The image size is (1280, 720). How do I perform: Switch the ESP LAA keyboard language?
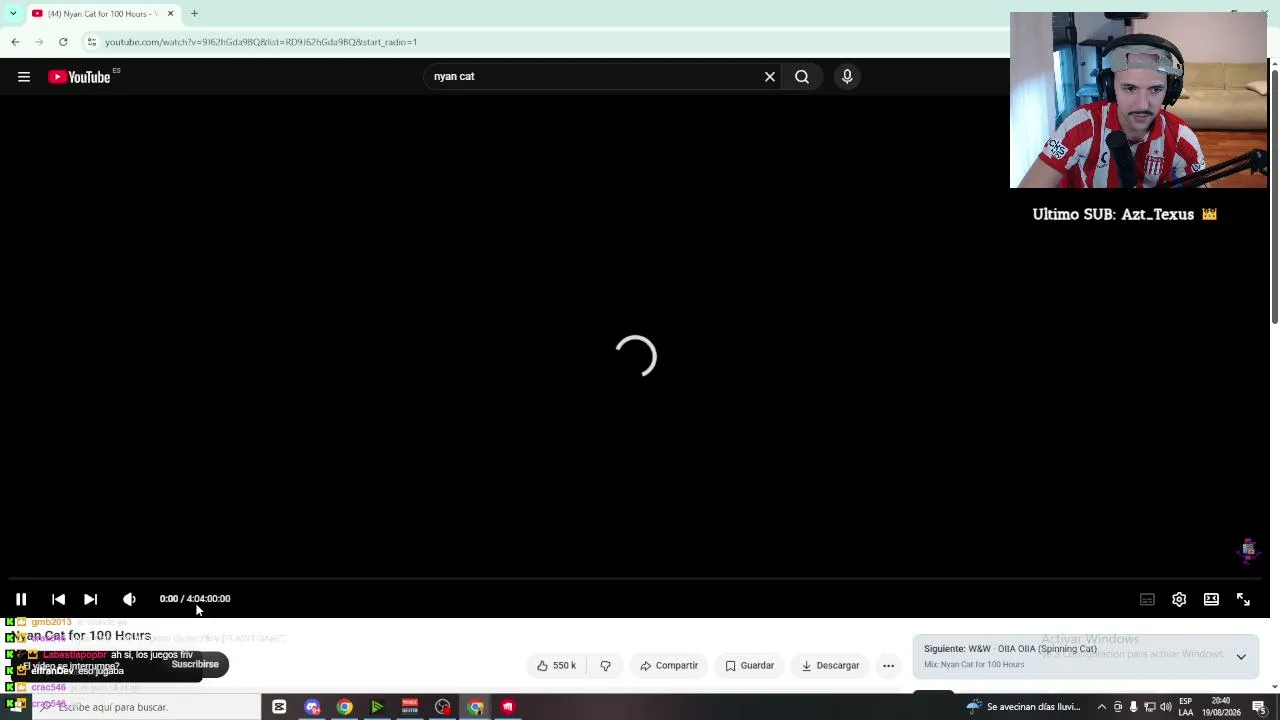point(1186,707)
